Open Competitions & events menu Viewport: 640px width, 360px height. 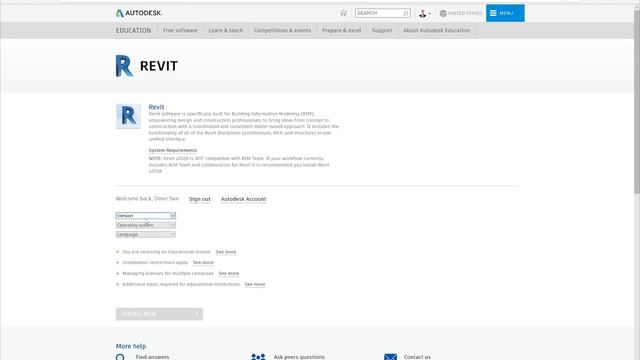[282, 30]
